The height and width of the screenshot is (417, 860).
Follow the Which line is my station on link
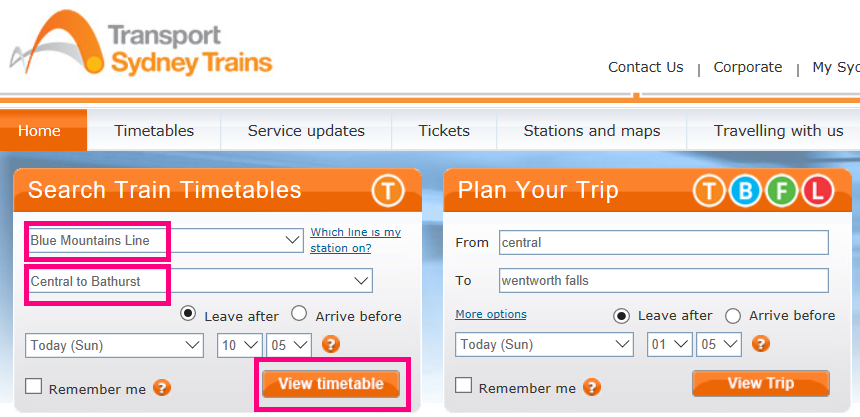tap(355, 240)
